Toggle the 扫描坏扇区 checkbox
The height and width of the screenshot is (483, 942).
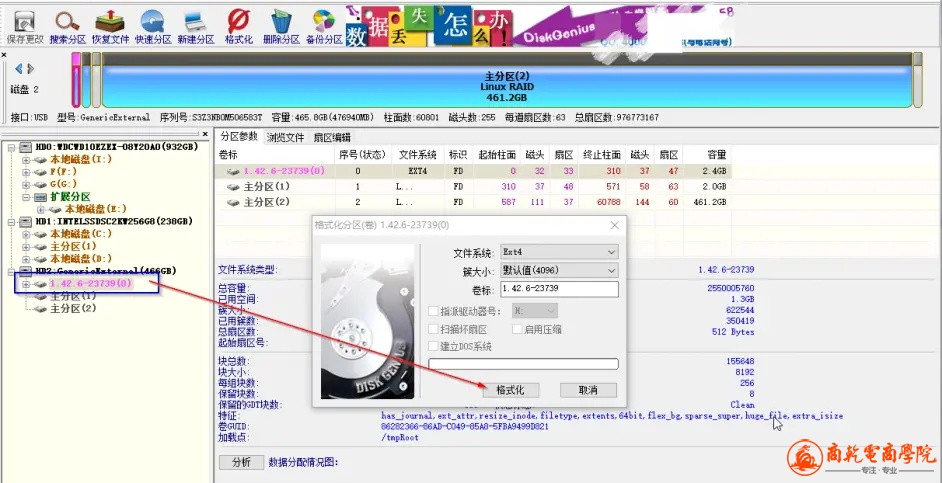(433, 329)
